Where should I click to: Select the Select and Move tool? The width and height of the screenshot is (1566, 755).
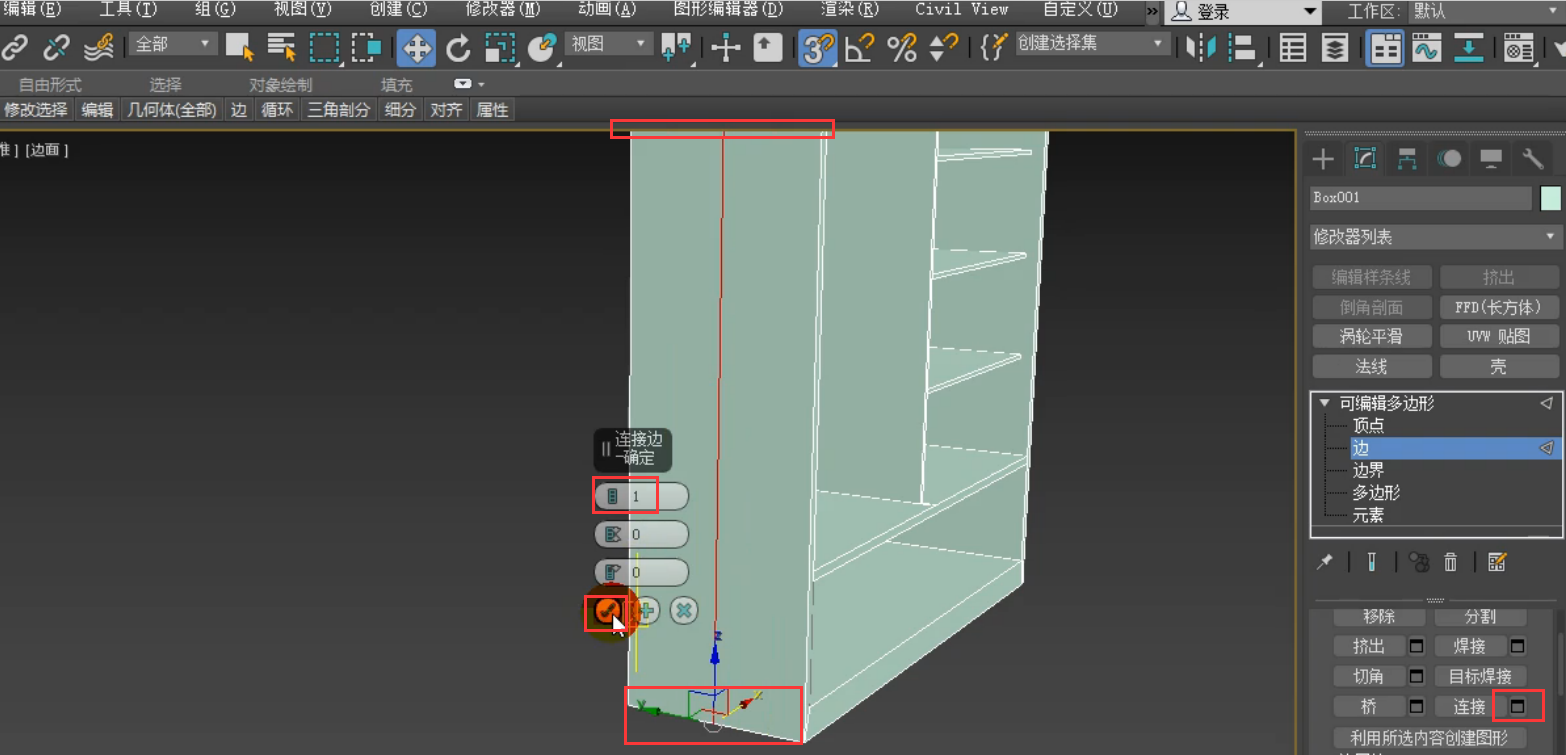[x=416, y=47]
